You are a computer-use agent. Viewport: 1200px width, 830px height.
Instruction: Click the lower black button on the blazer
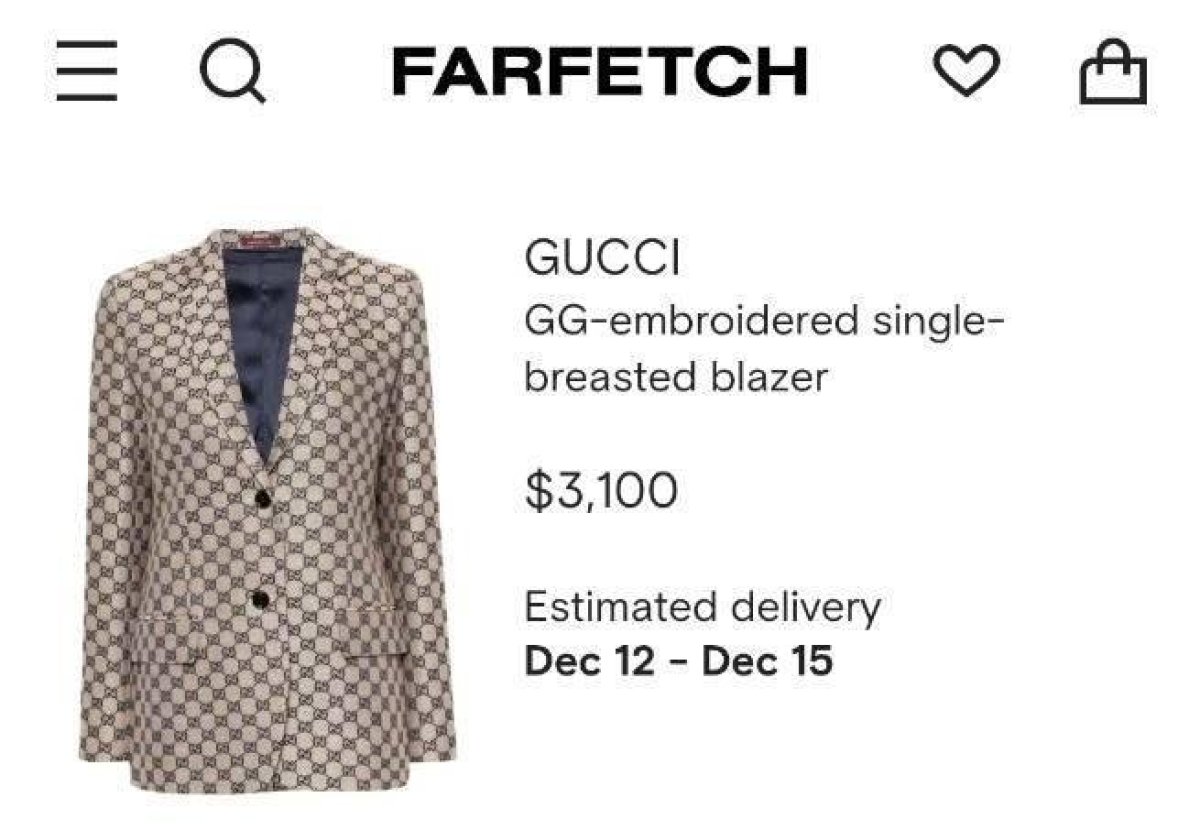pyautogui.click(x=259, y=599)
